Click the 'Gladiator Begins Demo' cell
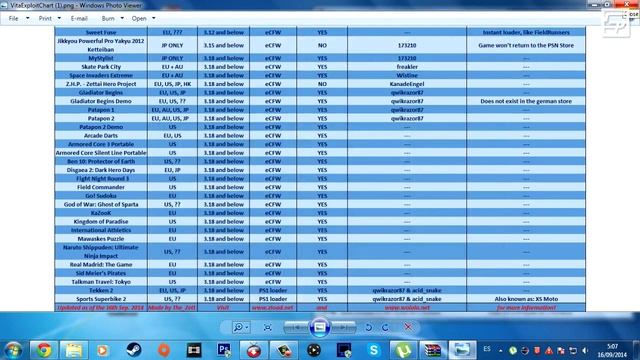The width and height of the screenshot is (640, 360). (x=101, y=101)
